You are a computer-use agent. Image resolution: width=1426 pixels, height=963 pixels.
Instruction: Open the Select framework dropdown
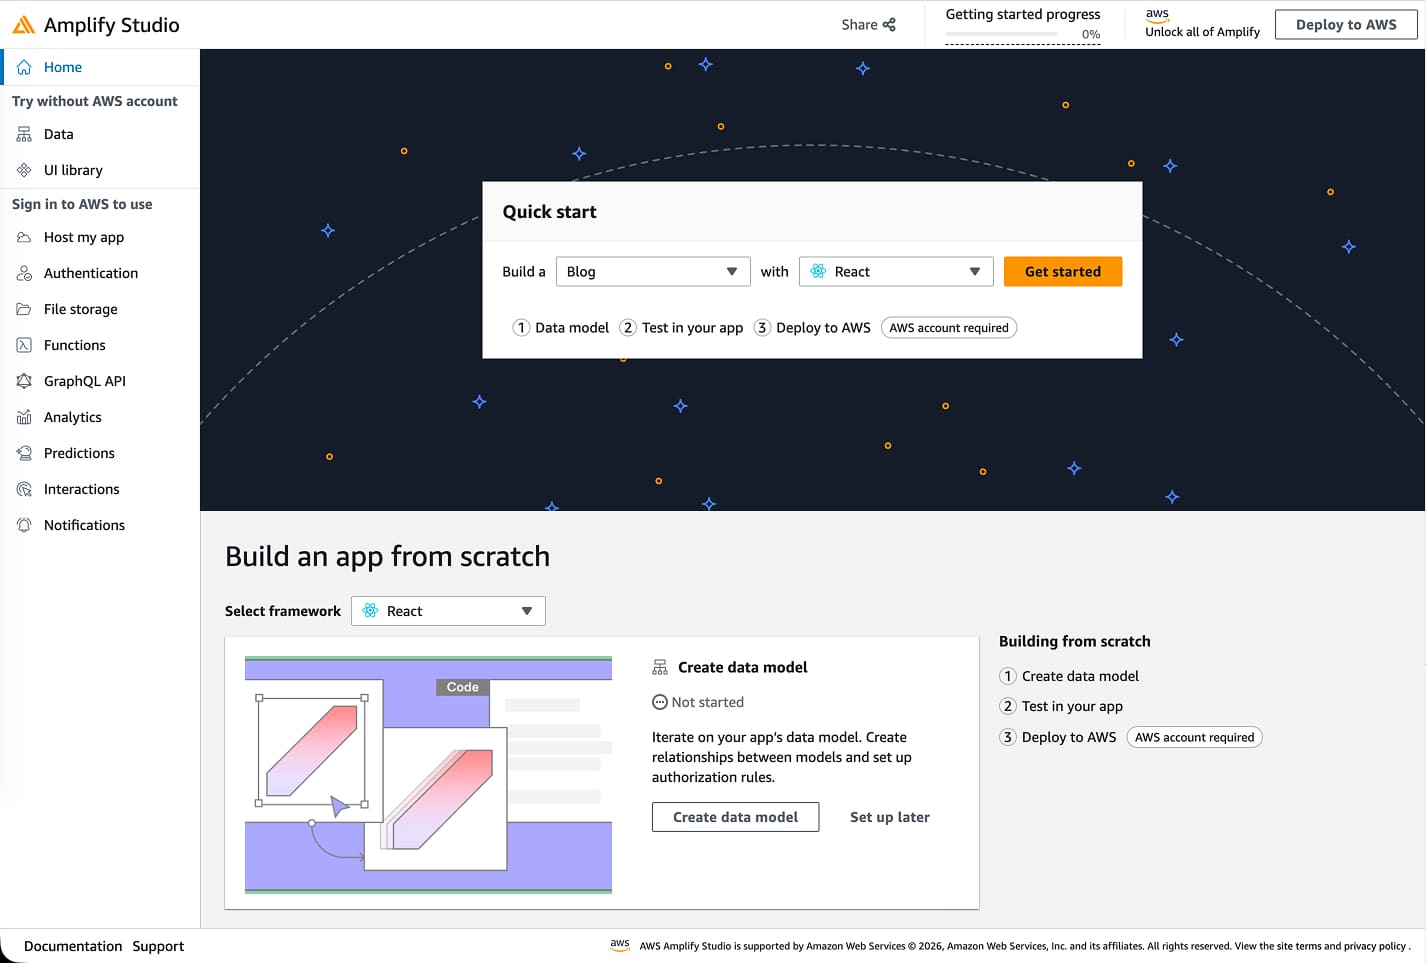pos(447,610)
